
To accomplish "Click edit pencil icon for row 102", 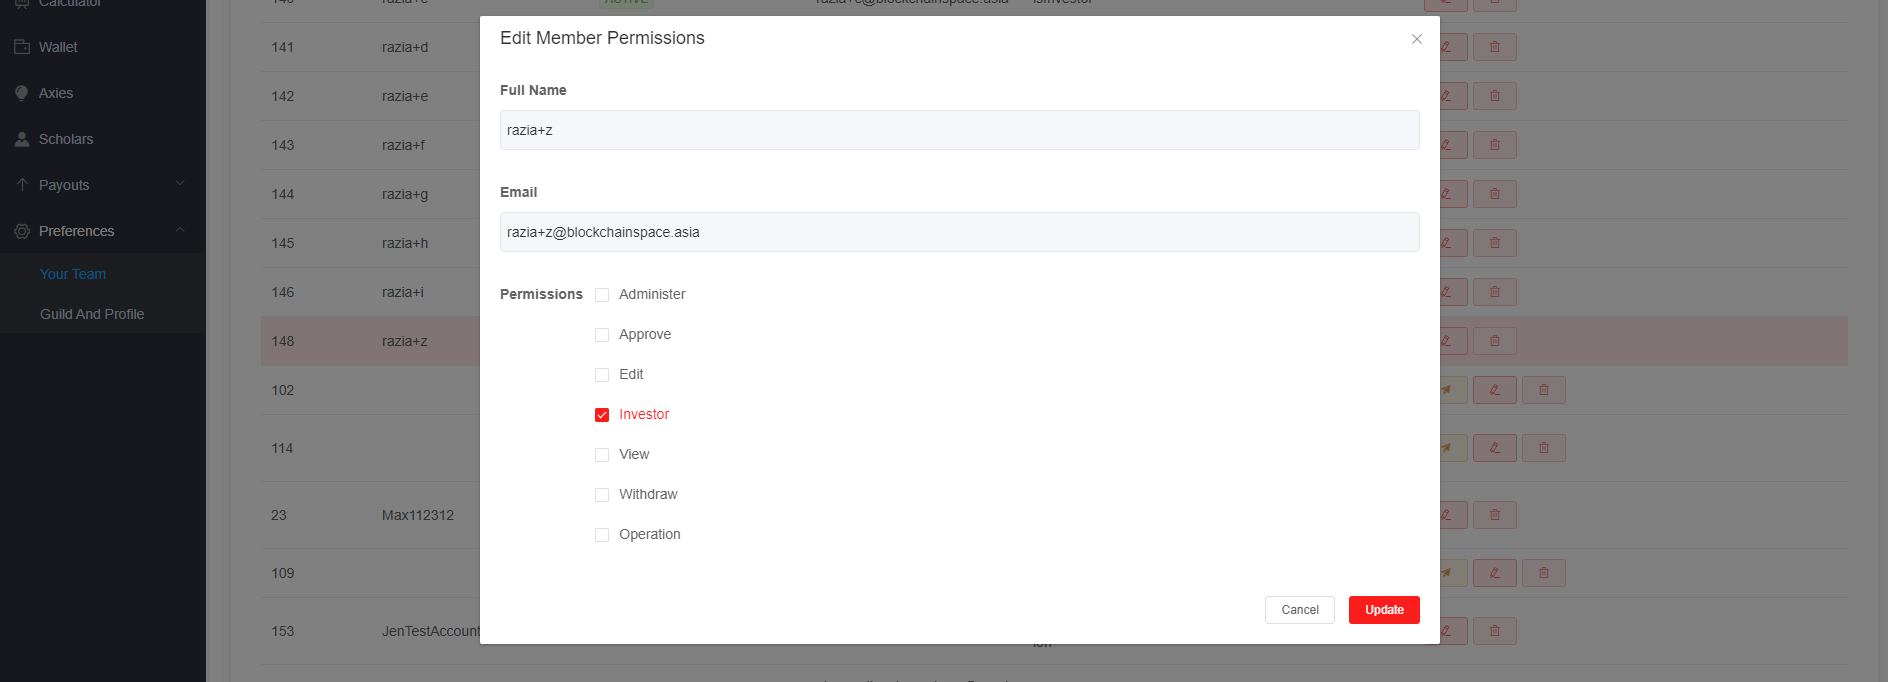I will point(1495,390).
